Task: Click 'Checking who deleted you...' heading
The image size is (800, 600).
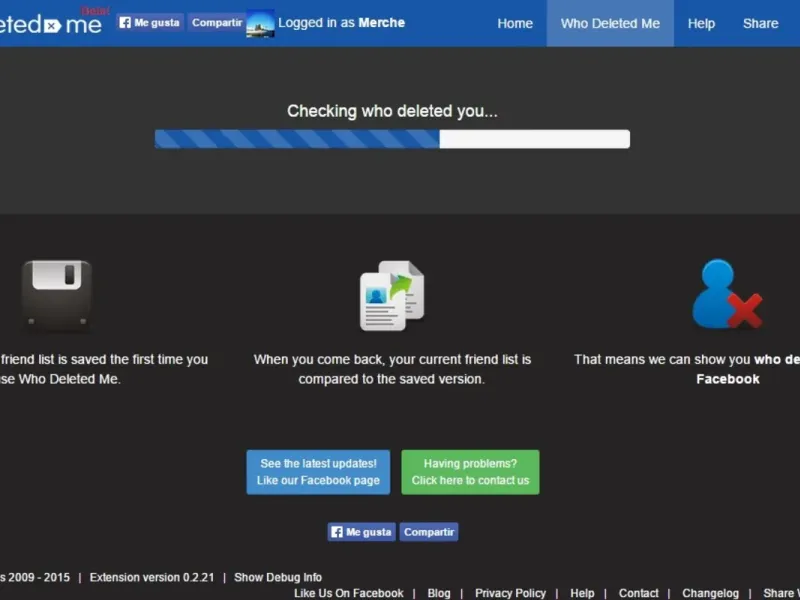Action: [392, 111]
